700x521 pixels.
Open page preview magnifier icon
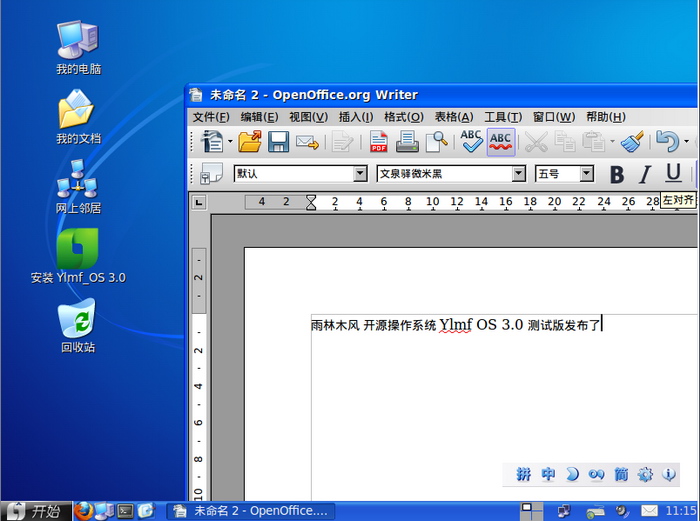point(437,142)
